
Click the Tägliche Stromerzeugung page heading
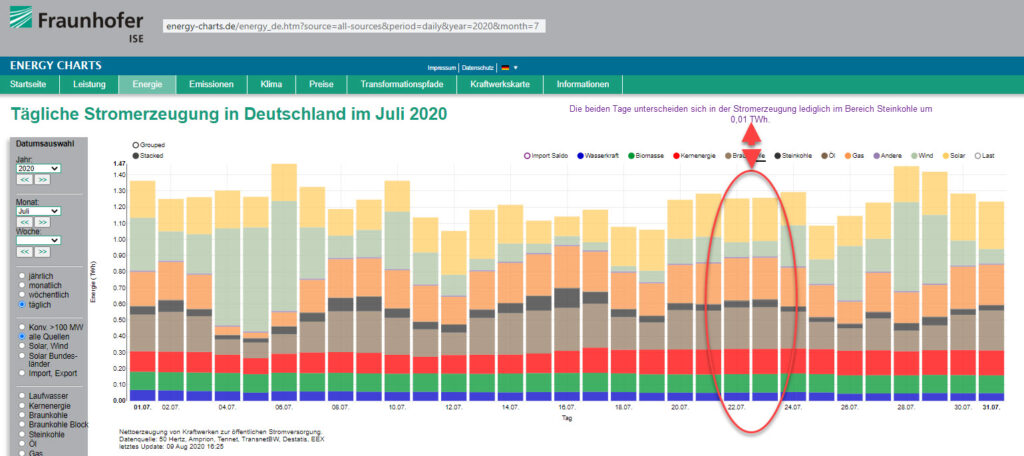coord(229,114)
